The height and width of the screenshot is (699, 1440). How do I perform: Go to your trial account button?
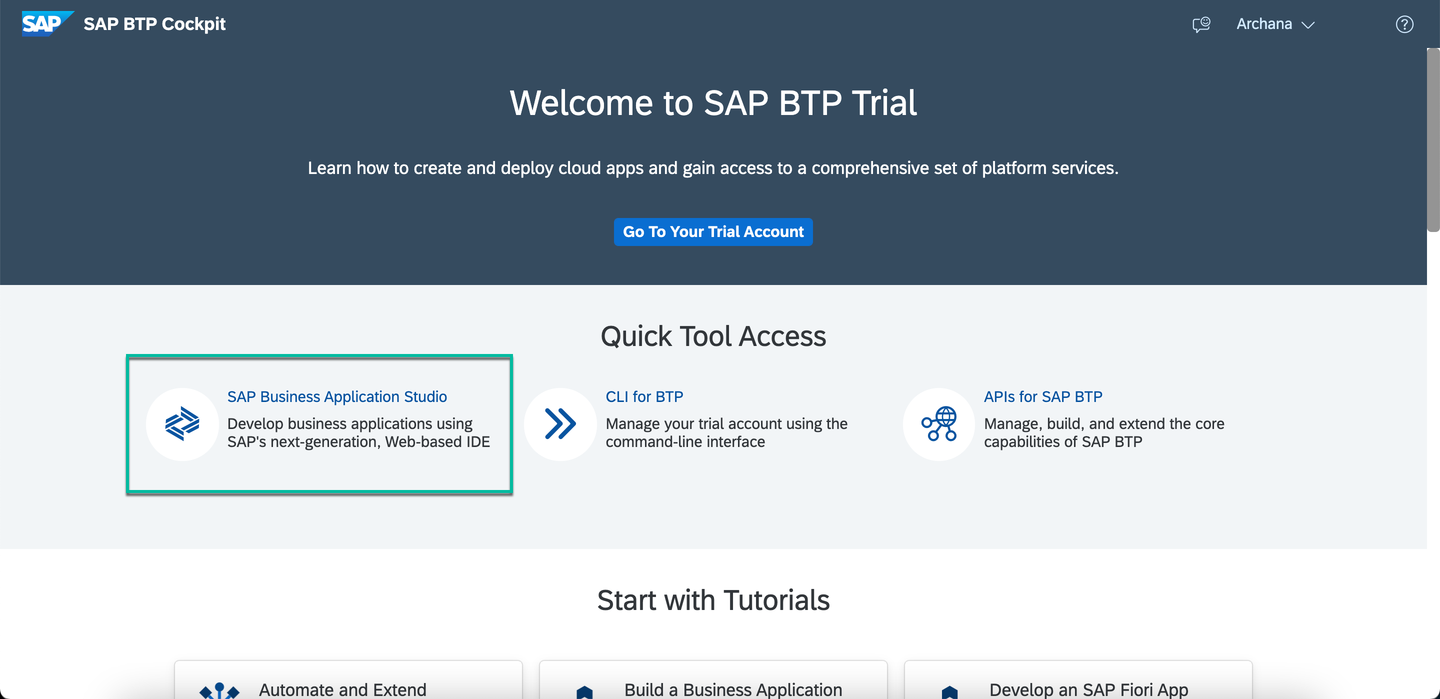[x=713, y=231]
